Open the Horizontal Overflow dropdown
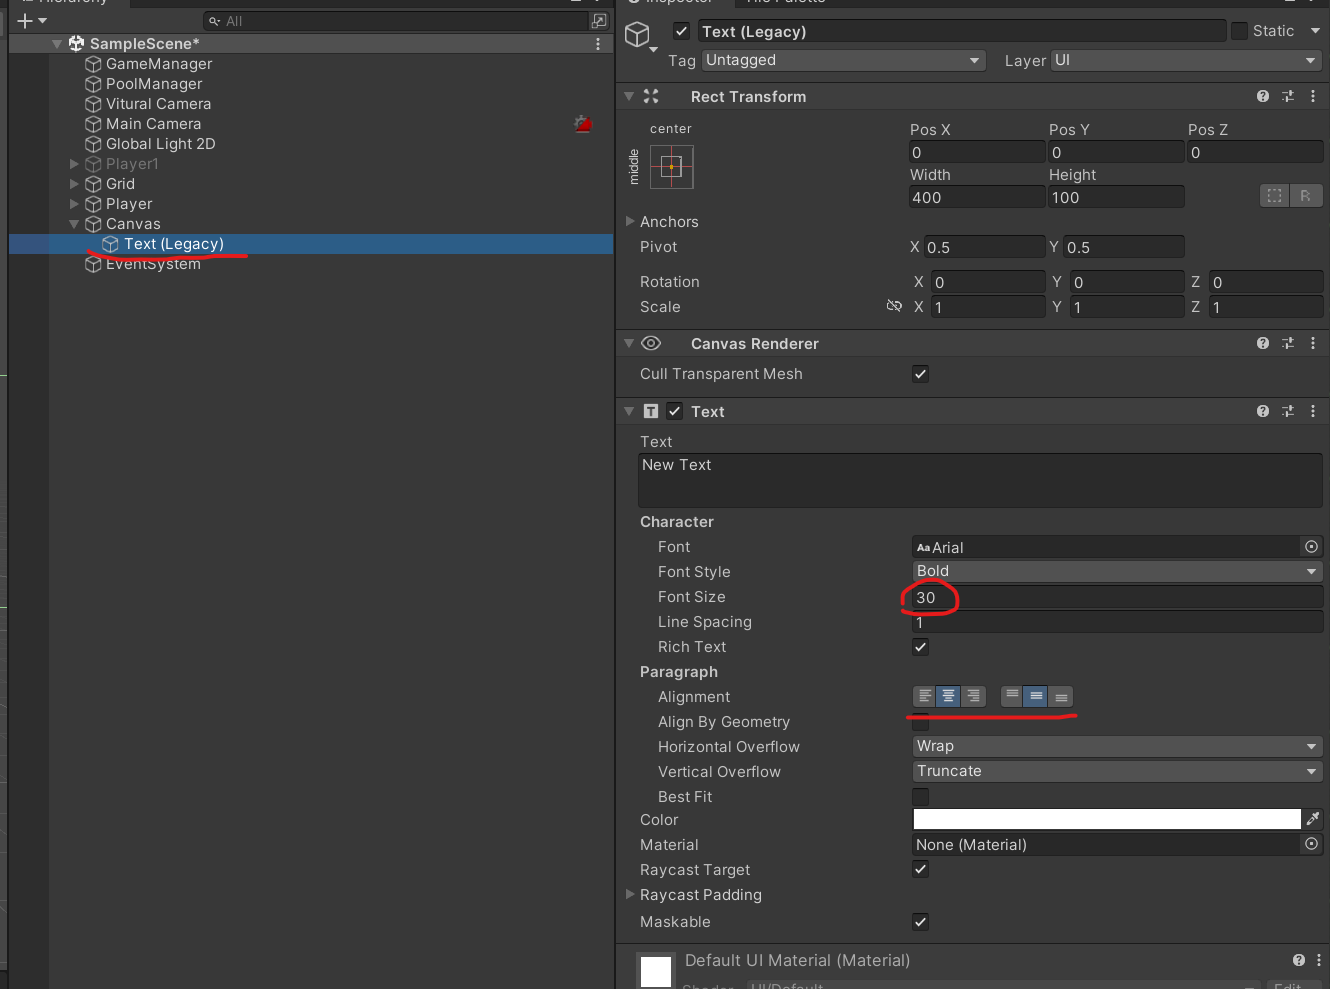The image size is (1330, 989). coord(1117,746)
